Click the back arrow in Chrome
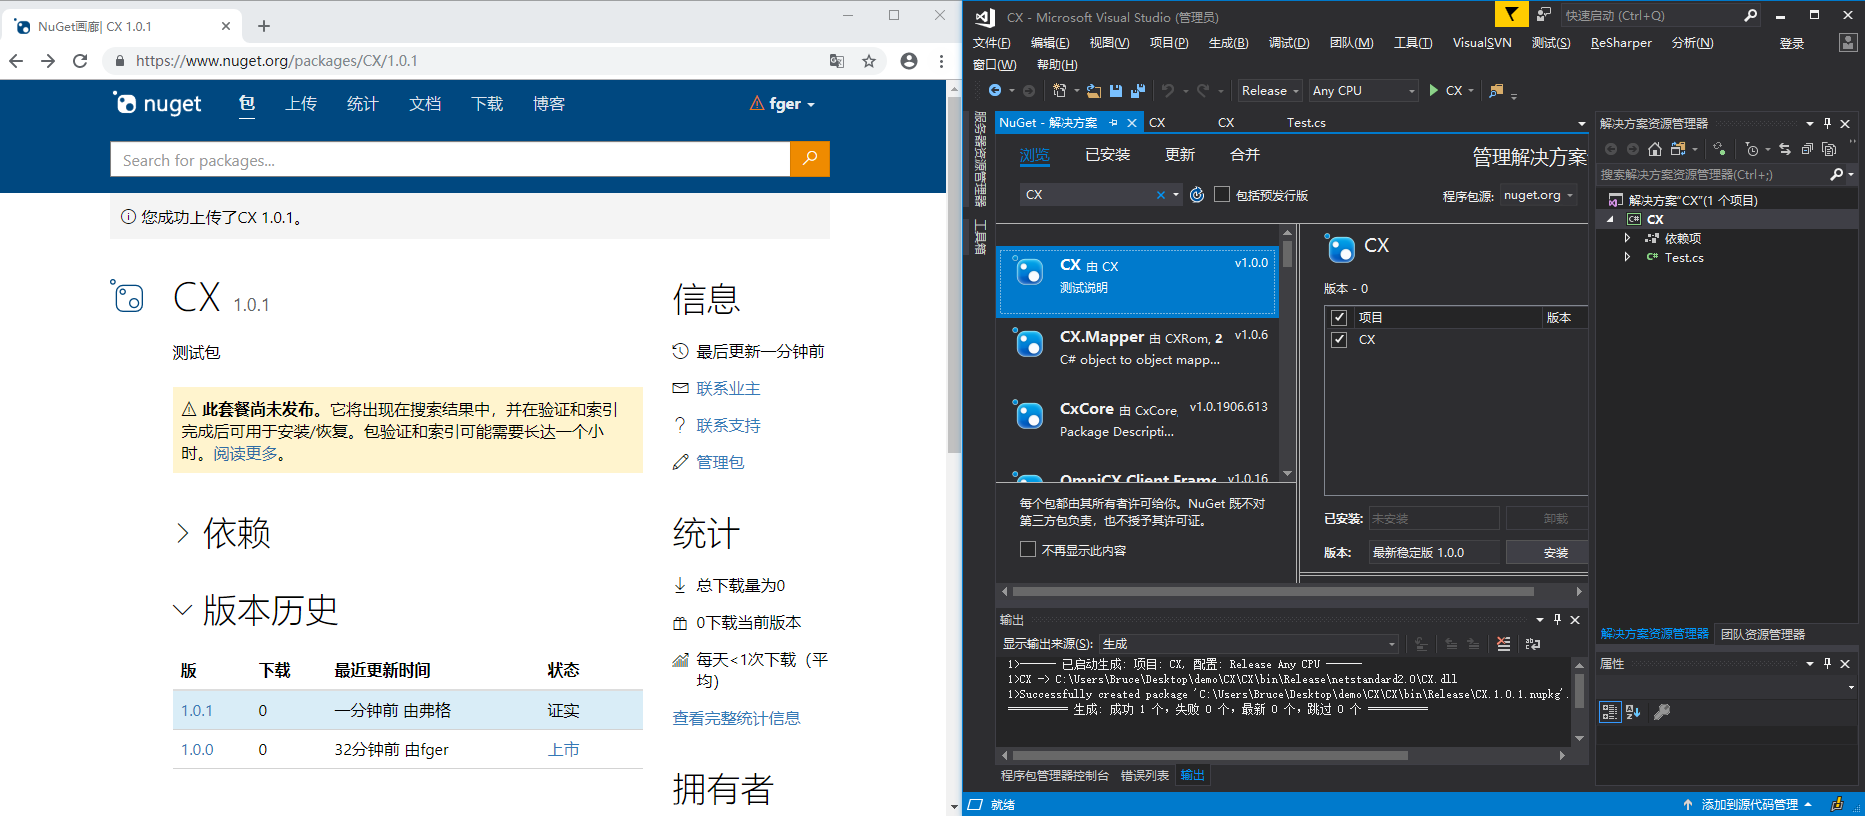1865x816 pixels. 16,61
